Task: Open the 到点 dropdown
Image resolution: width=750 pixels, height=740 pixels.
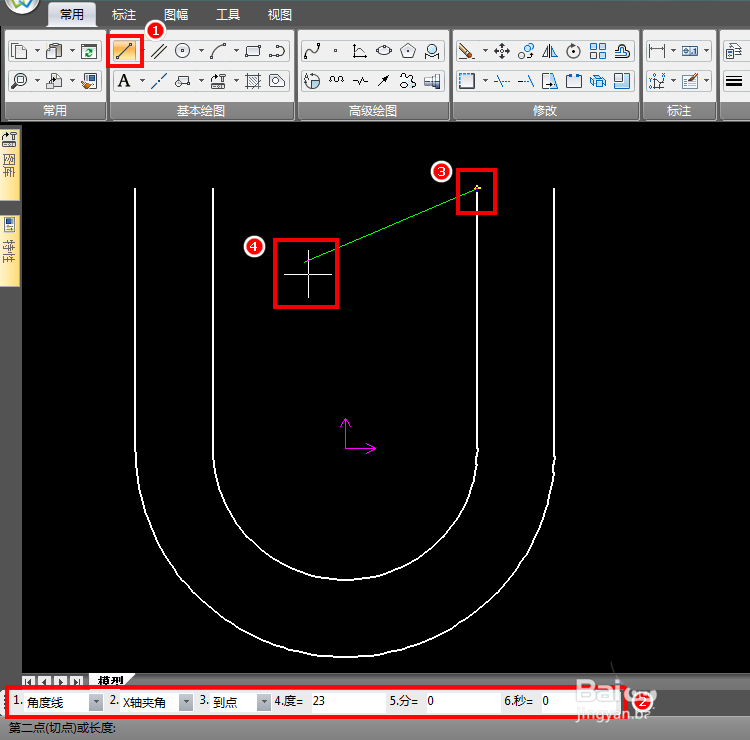Action: (264, 702)
